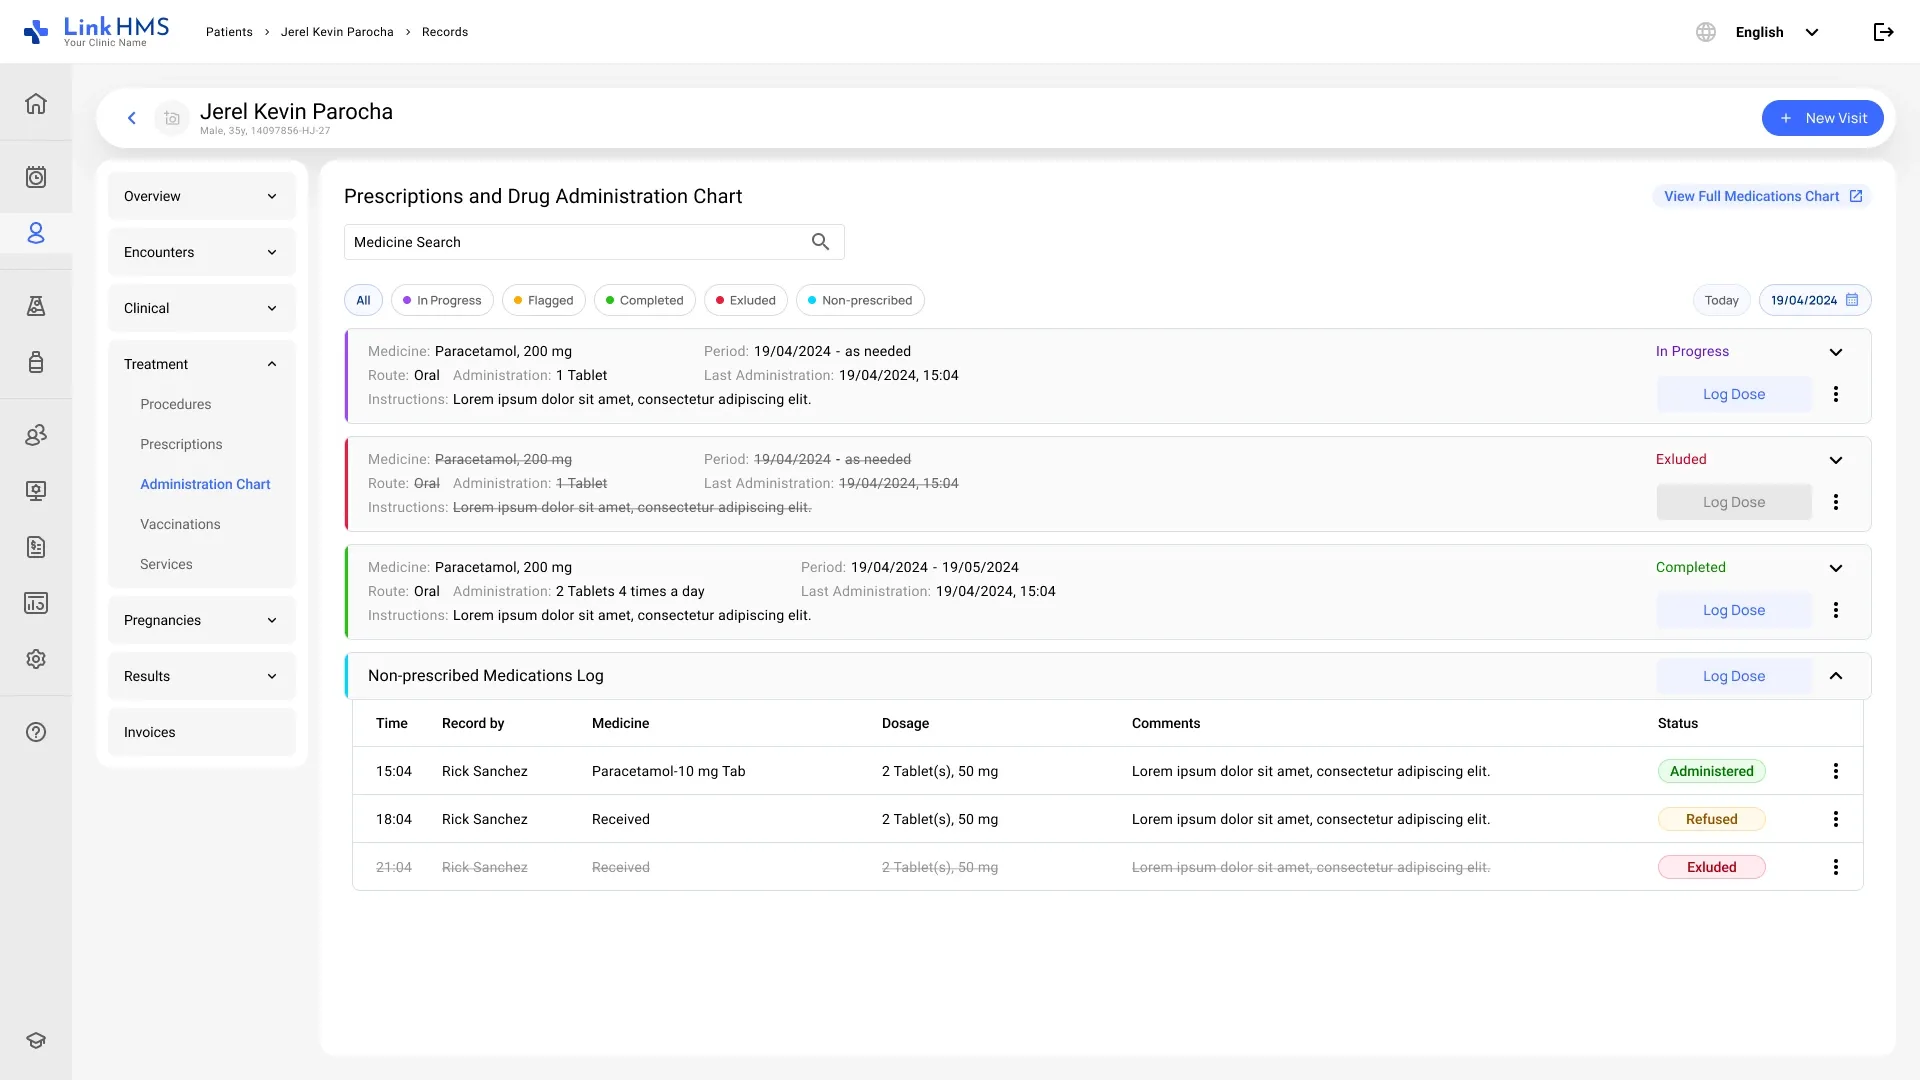Screen dimensions: 1920x1080
Task: Go back using the arrow beside patient name
Action: click(x=131, y=118)
